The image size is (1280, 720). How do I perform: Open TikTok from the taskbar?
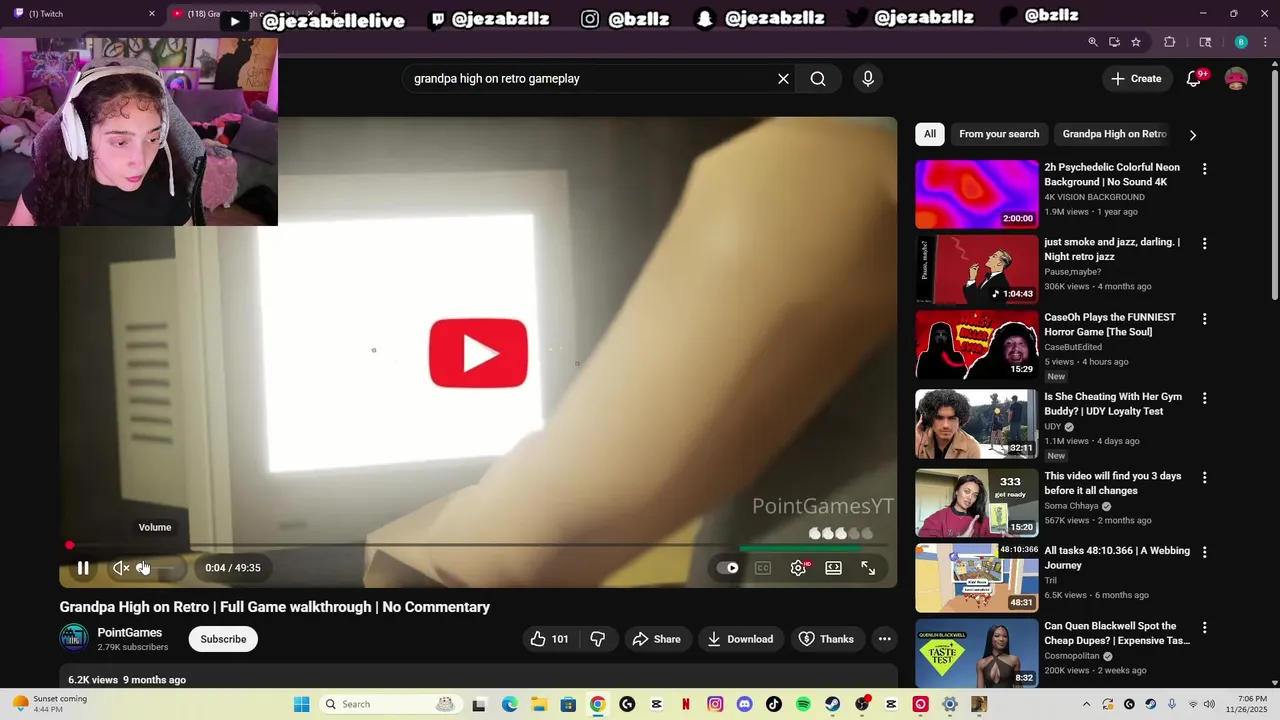pyautogui.click(x=774, y=704)
